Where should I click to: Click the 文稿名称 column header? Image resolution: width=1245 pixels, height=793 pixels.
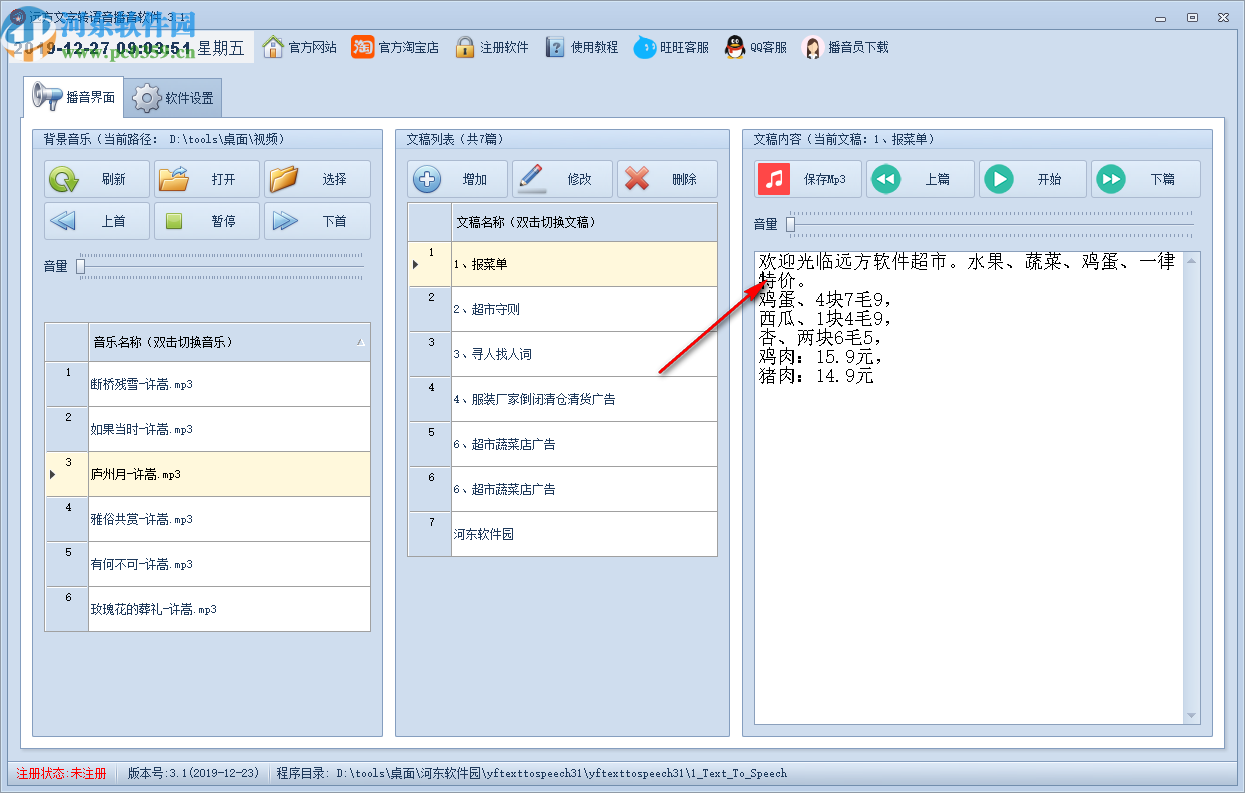(x=584, y=222)
